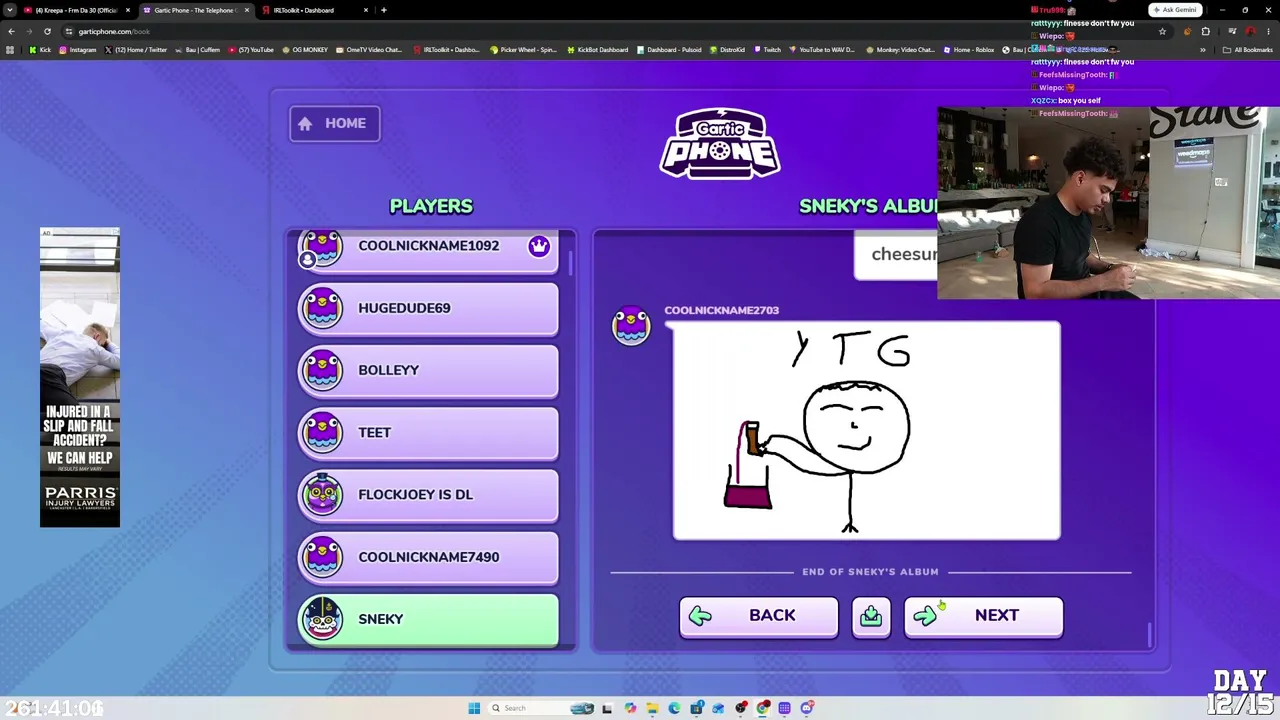
Task: Click NEXT to advance the album
Action: click(983, 616)
